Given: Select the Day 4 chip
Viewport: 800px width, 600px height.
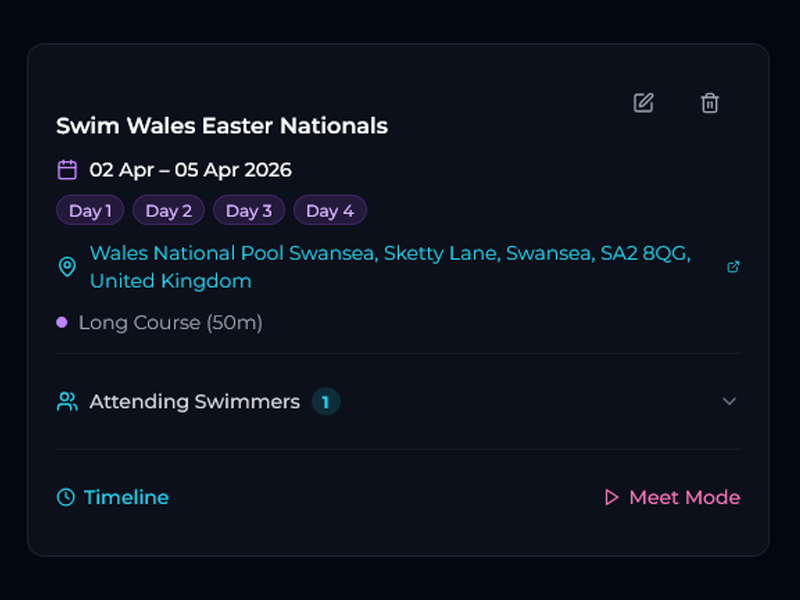Looking at the screenshot, I should click(x=330, y=210).
